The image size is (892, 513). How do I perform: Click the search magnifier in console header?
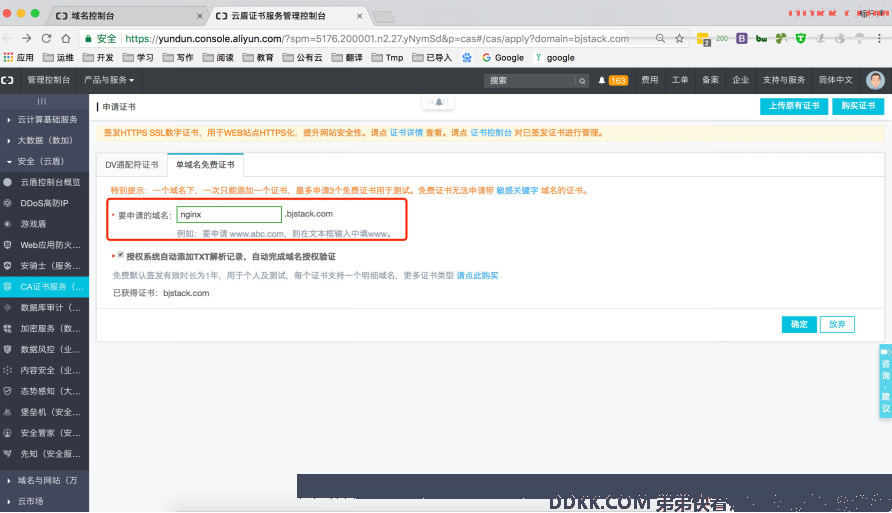pyautogui.click(x=582, y=81)
